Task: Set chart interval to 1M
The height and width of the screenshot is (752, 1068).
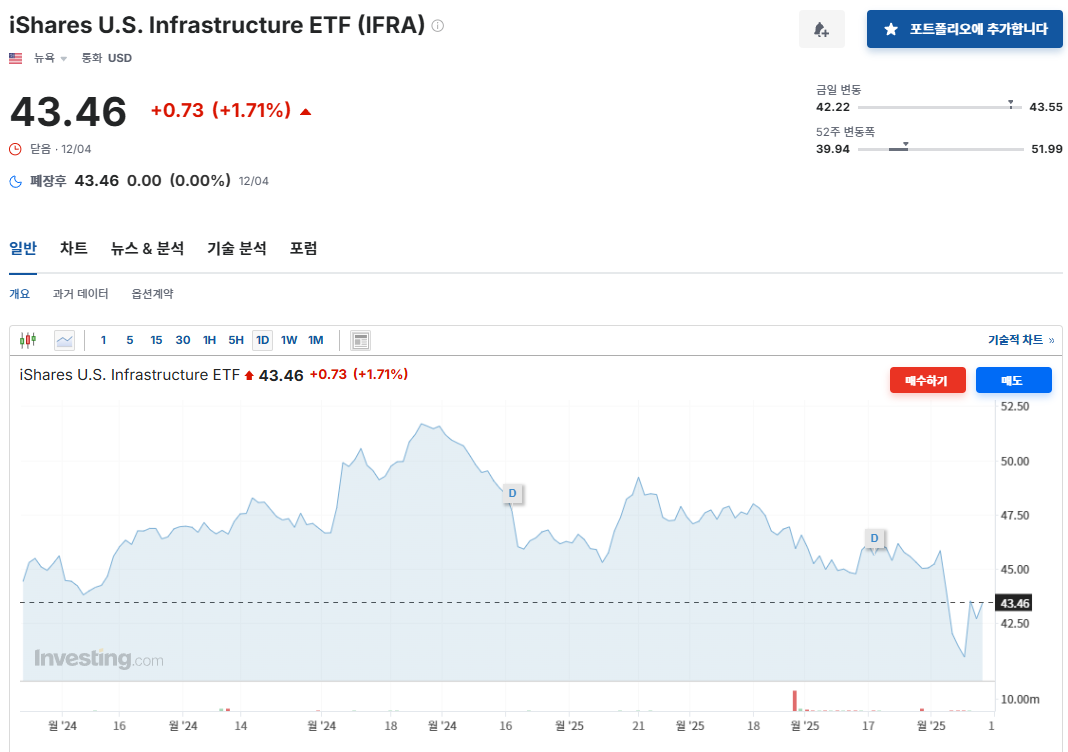Action: (x=315, y=340)
